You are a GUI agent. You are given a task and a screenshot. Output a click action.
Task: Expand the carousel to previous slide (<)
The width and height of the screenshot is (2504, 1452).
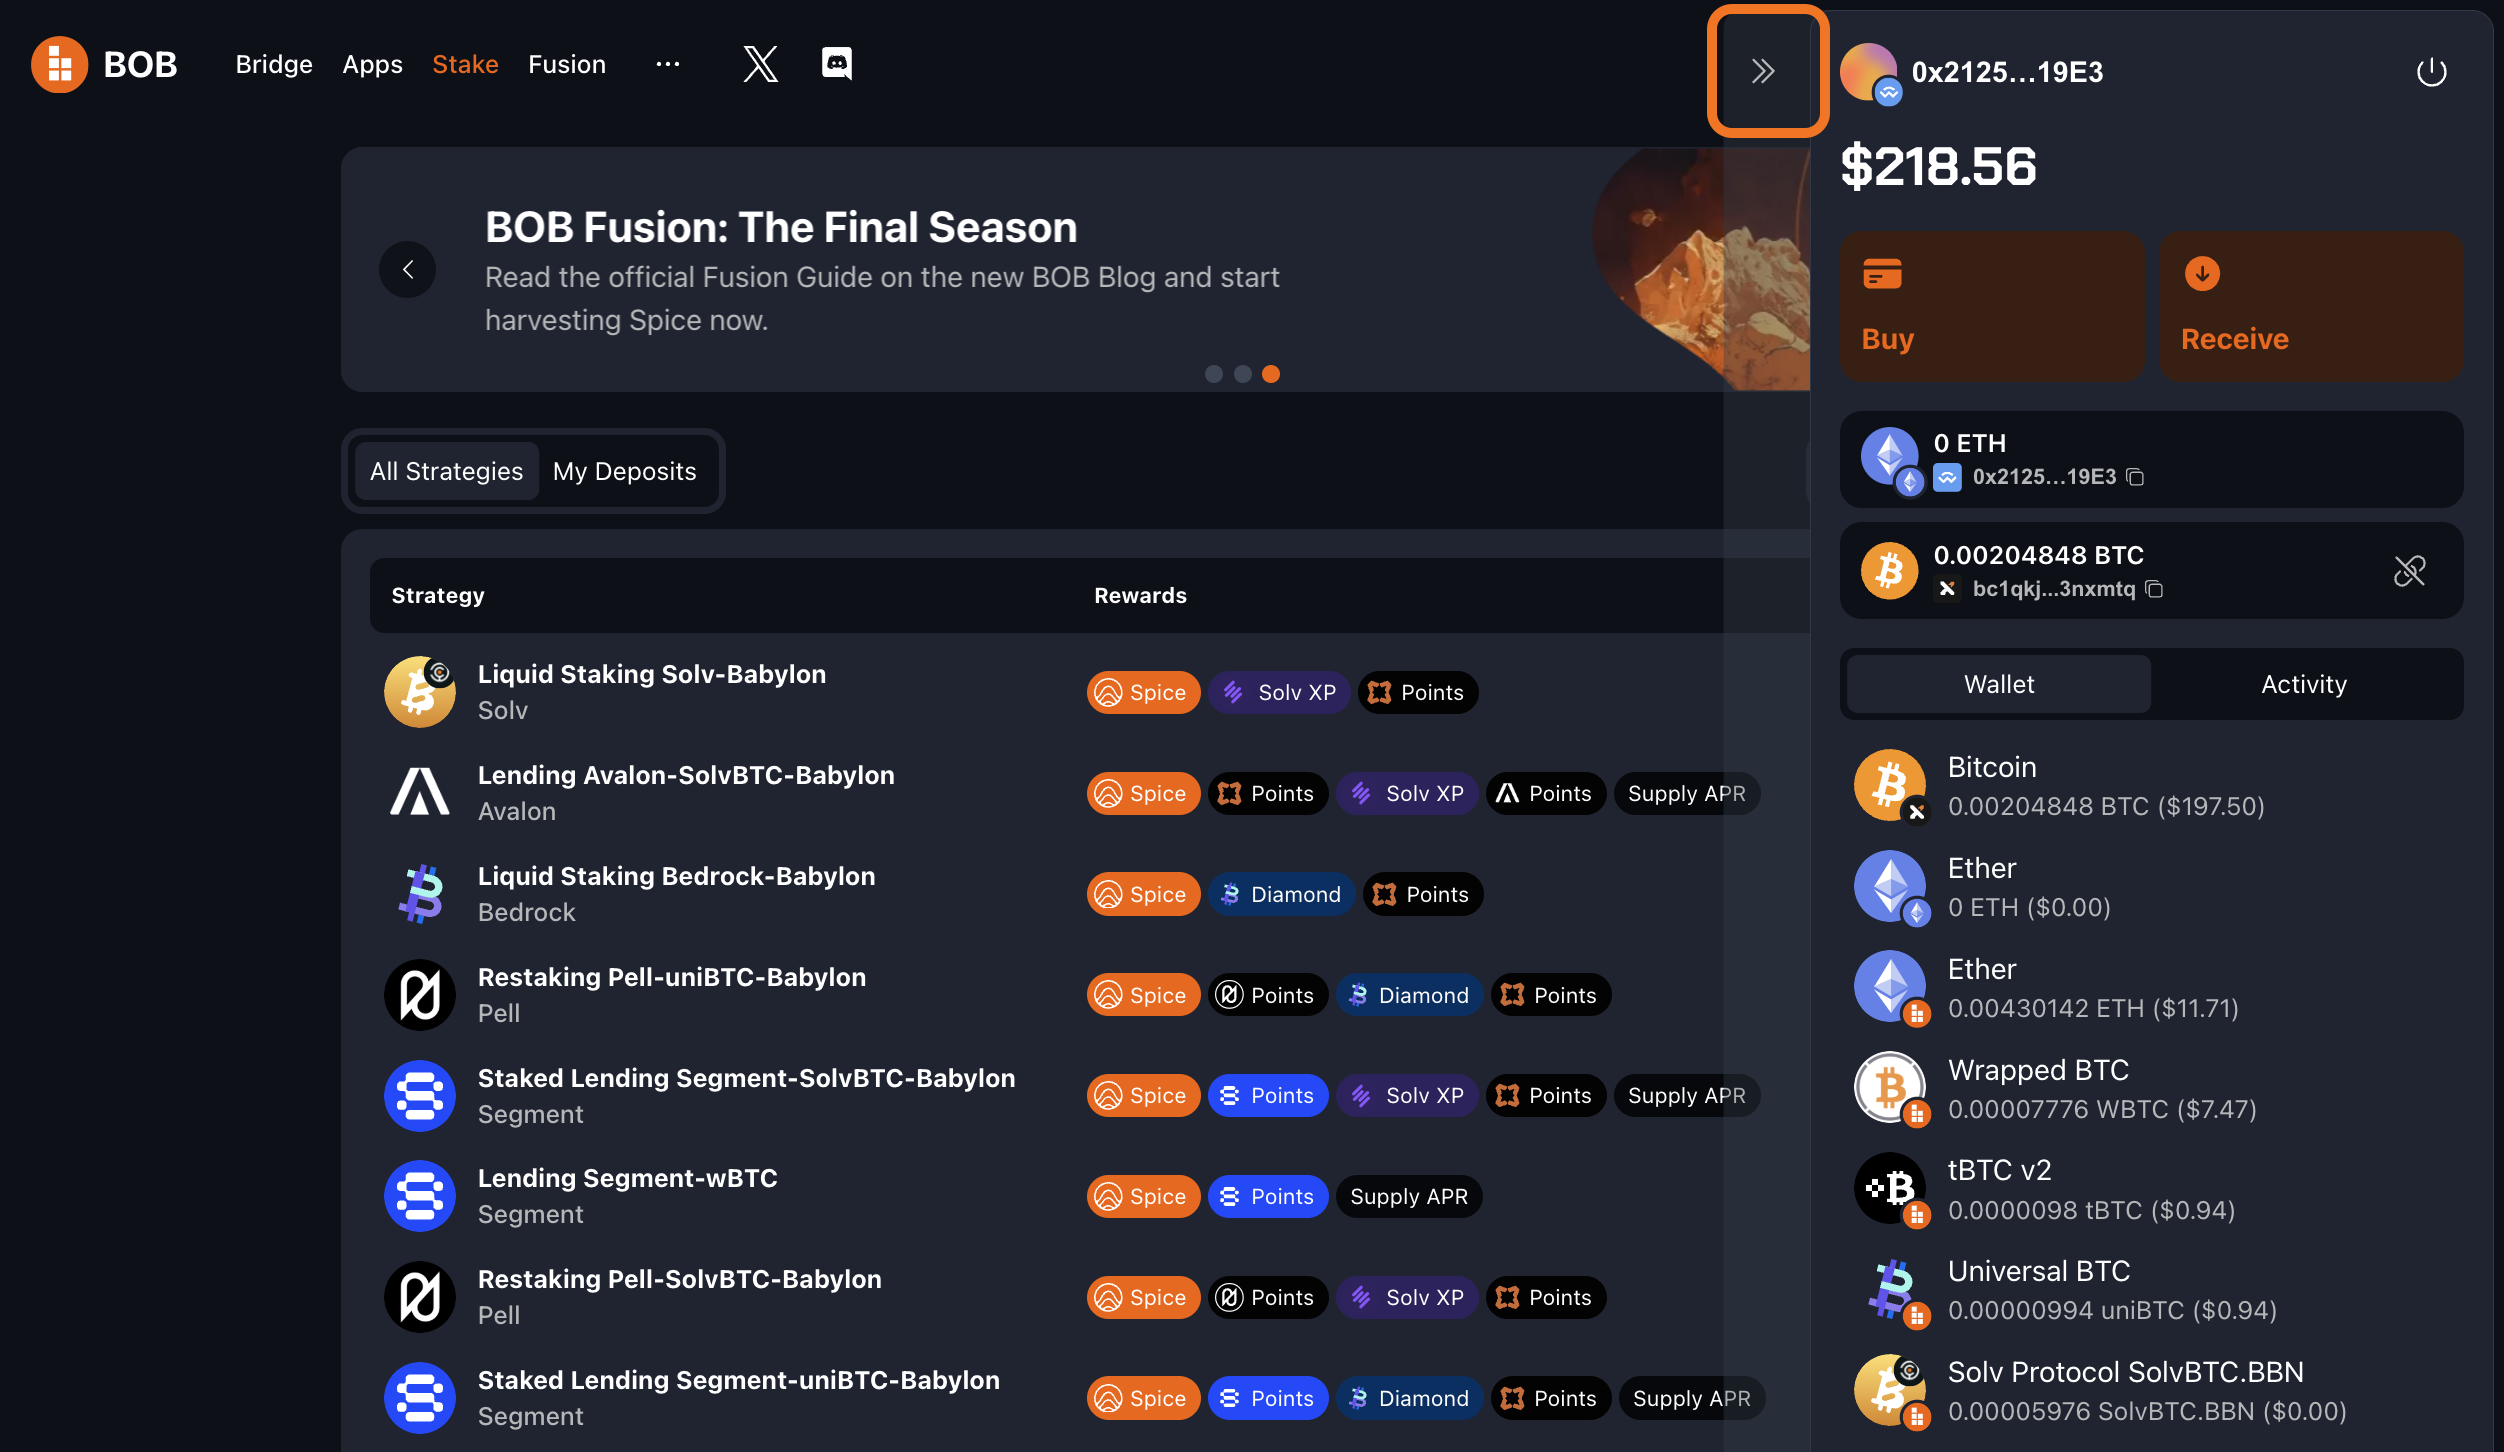[408, 270]
